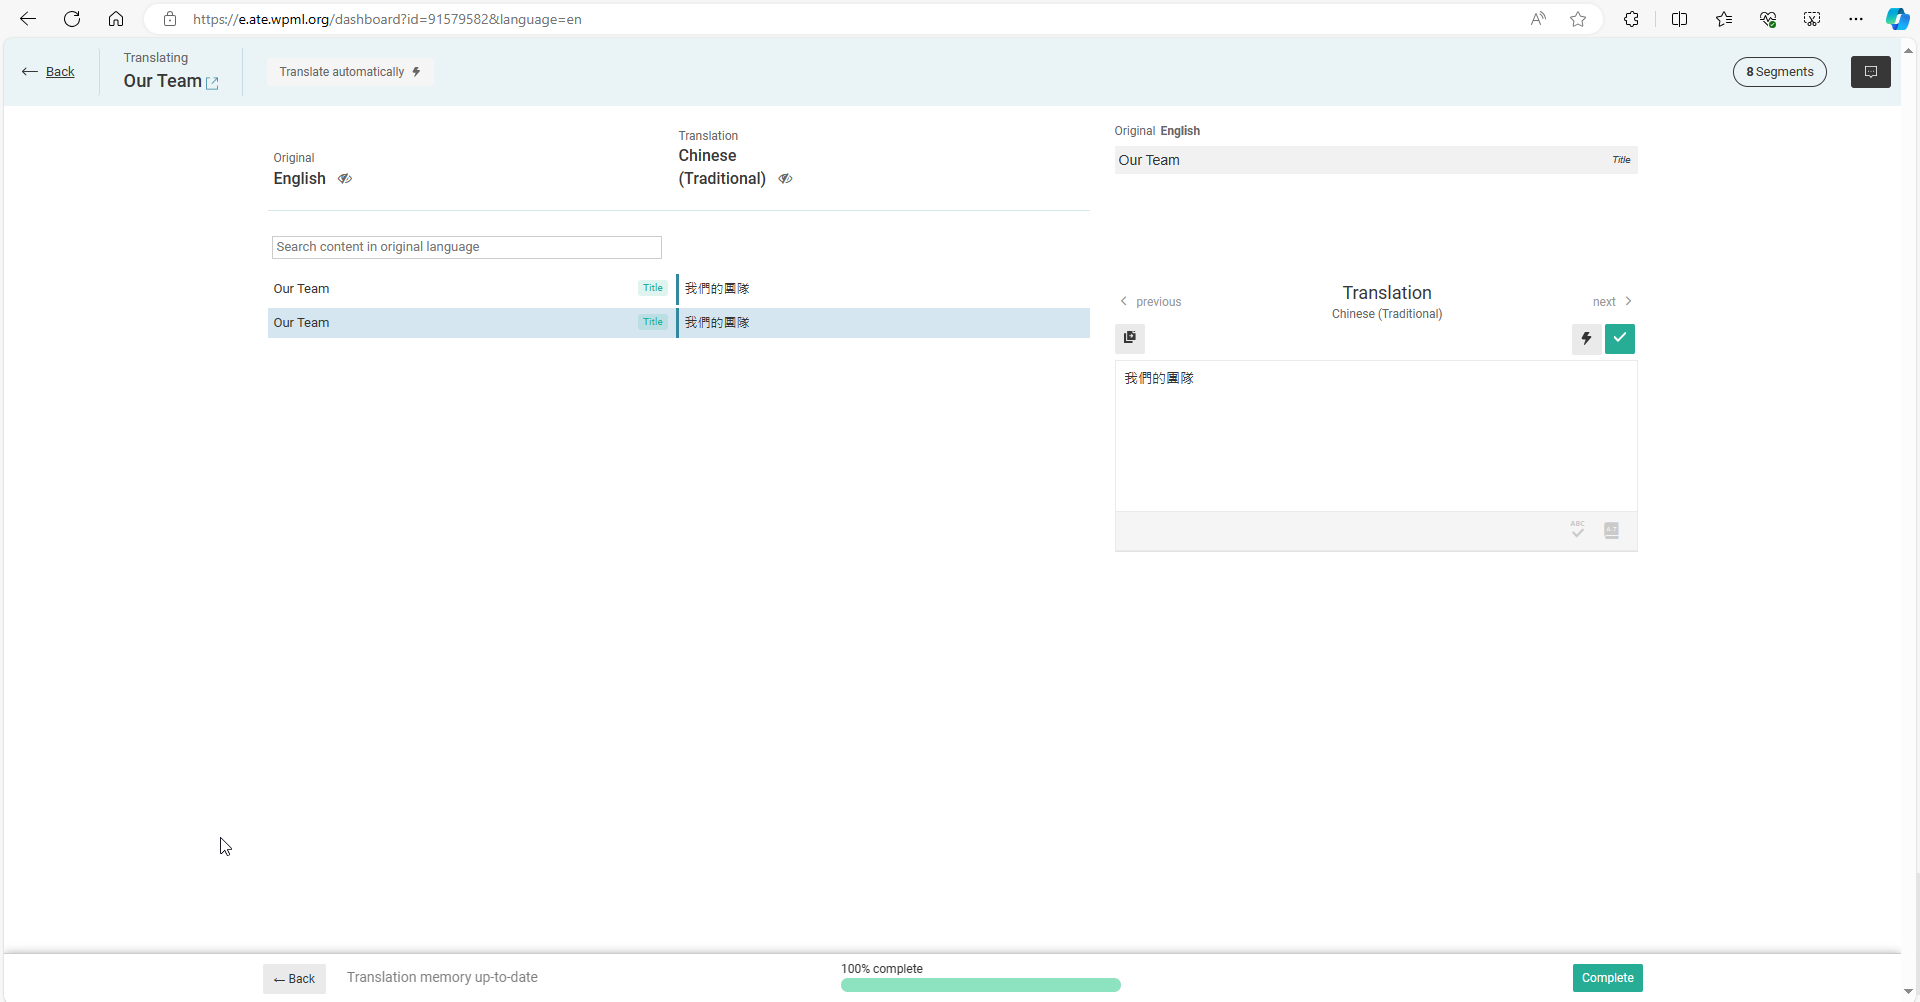Go to previous segment
The width and height of the screenshot is (1920, 1002).
pyautogui.click(x=1150, y=302)
